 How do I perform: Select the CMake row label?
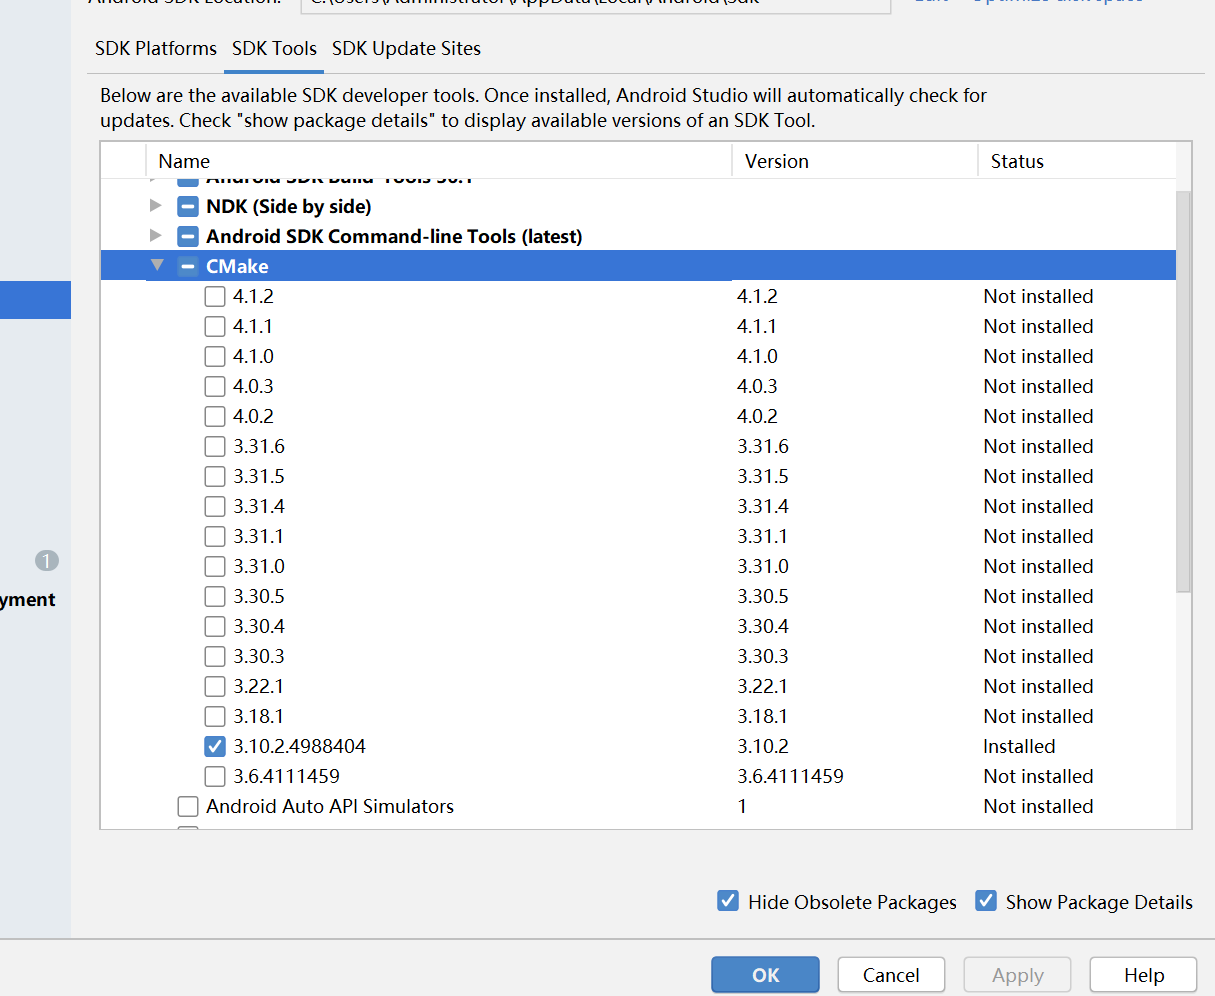pyautogui.click(x=237, y=266)
